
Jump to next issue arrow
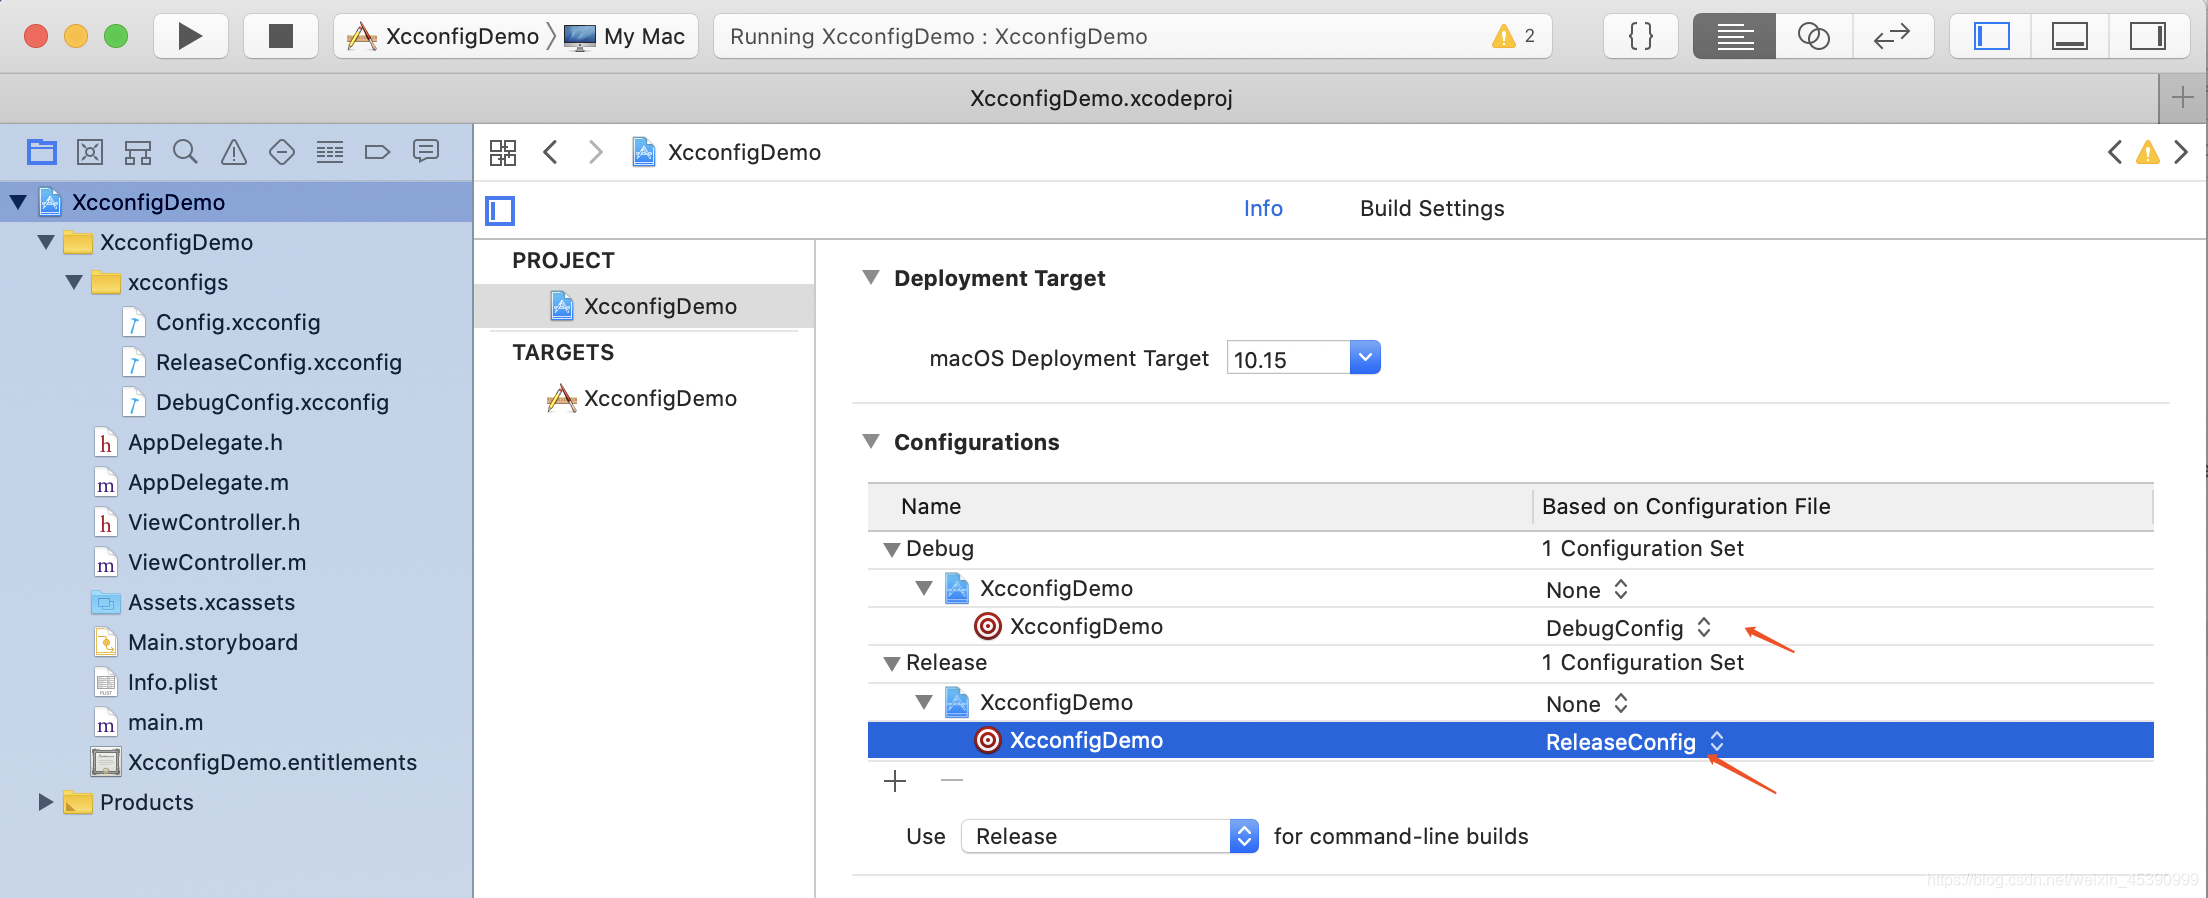coord(2181,152)
